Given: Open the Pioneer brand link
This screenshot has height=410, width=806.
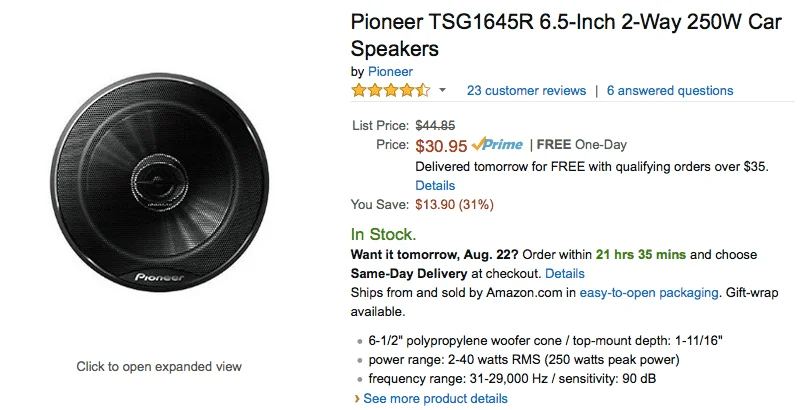Looking at the screenshot, I should click(390, 71).
